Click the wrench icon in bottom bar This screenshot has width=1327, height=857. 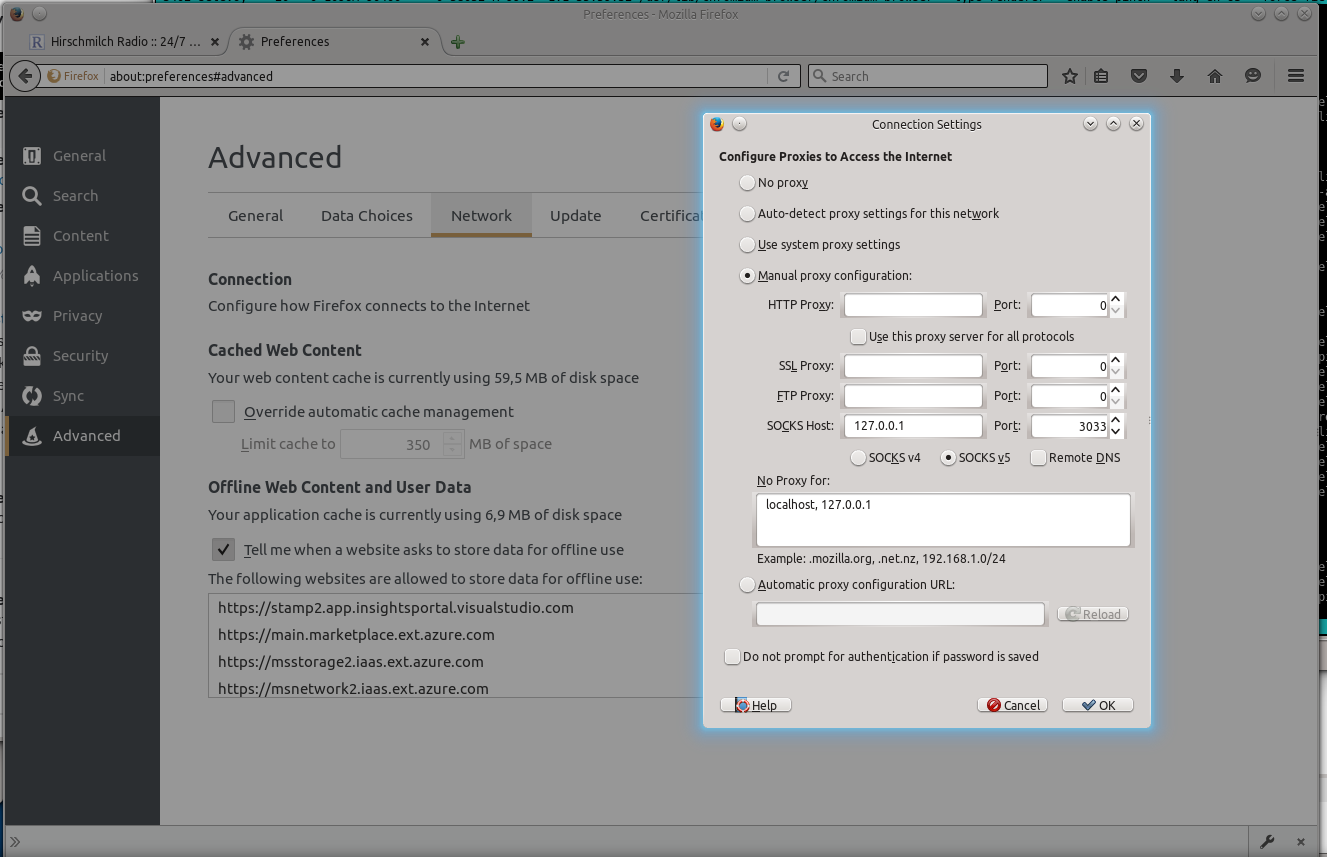(x=1267, y=841)
